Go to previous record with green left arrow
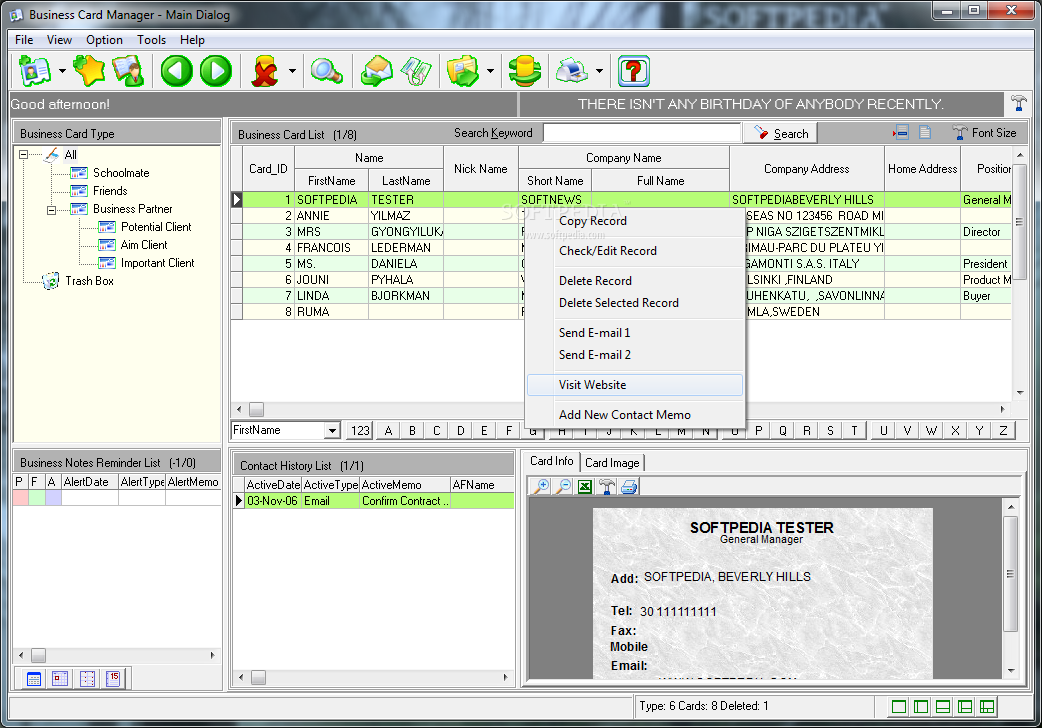The image size is (1042, 728). point(177,70)
